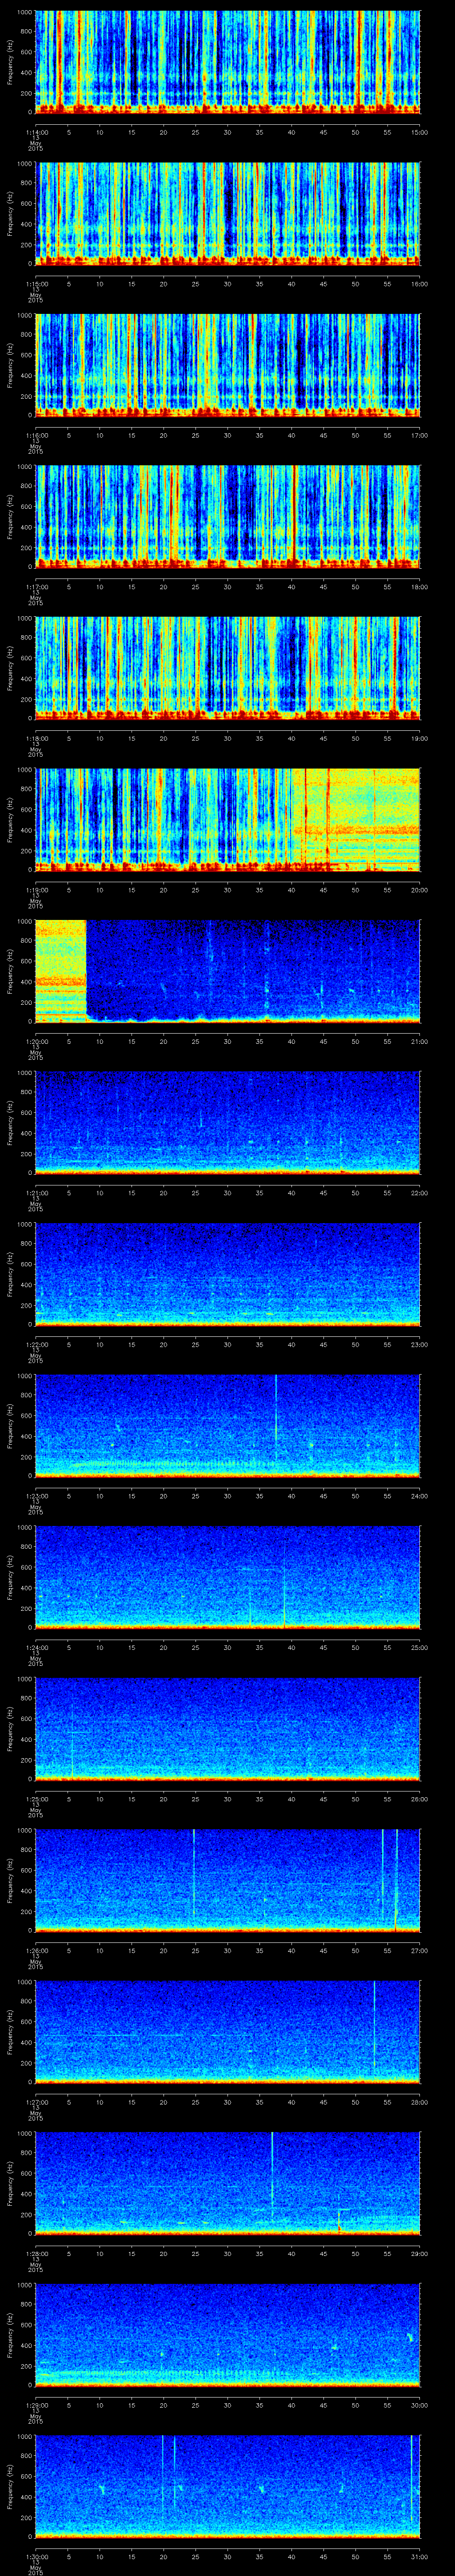Click the "24:00" end time label

click(420, 1495)
